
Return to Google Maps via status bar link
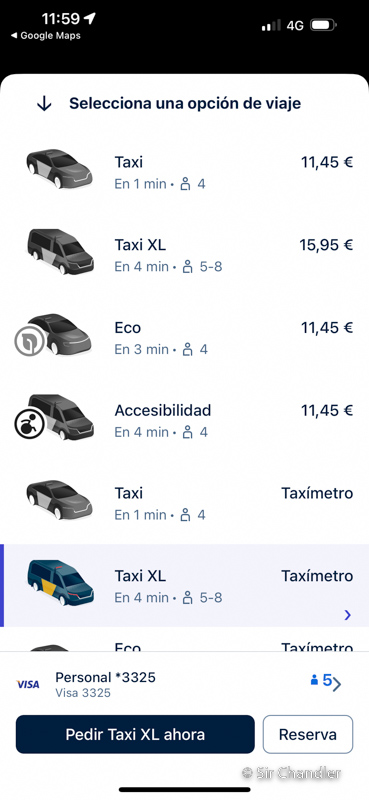coord(46,36)
